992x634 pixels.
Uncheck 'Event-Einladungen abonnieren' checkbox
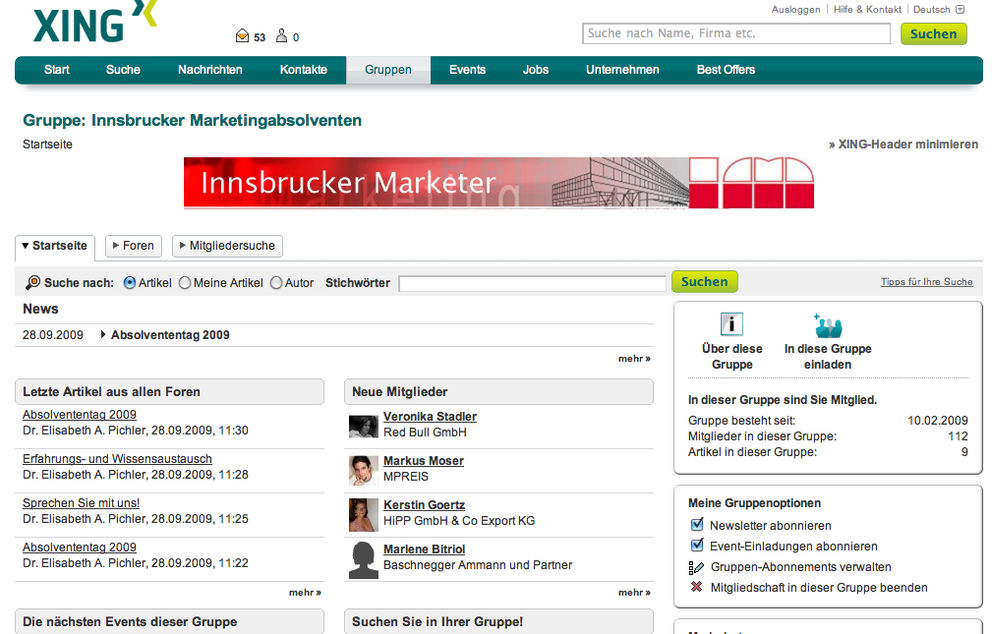point(697,546)
